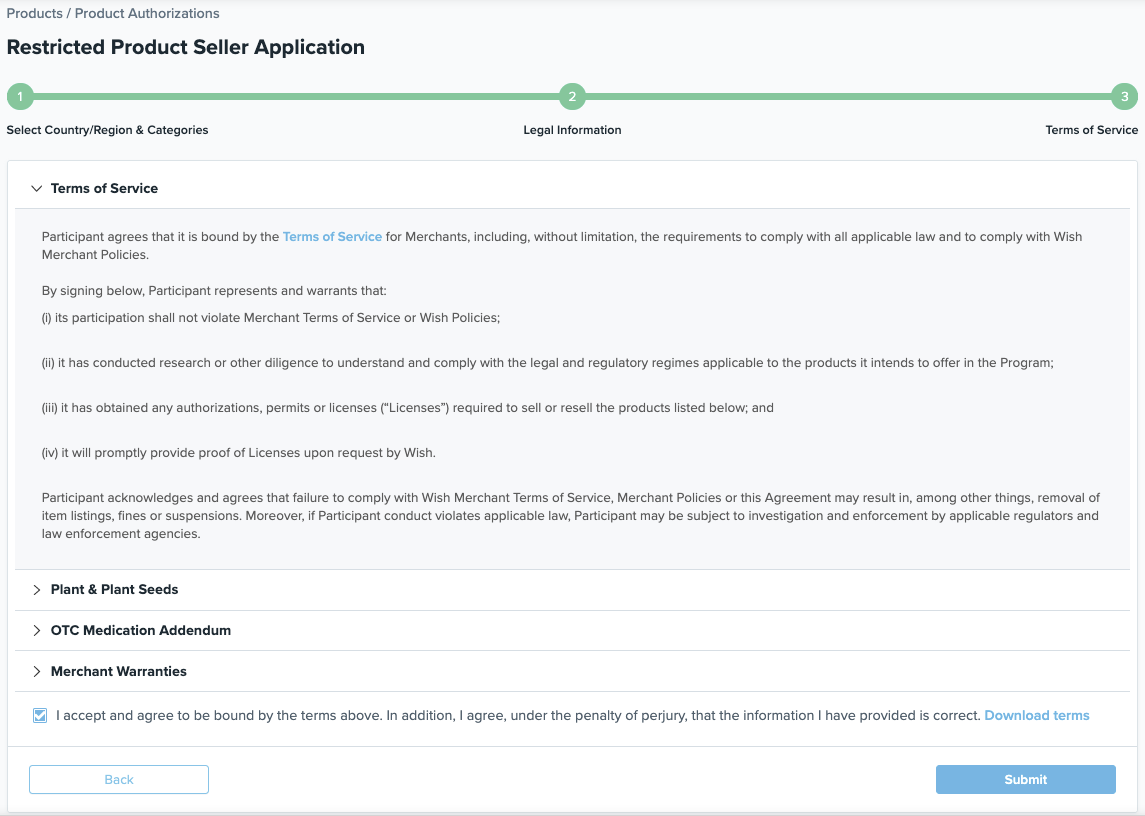Submit the seller application
This screenshot has height=816, width=1145.
pyautogui.click(x=1025, y=780)
